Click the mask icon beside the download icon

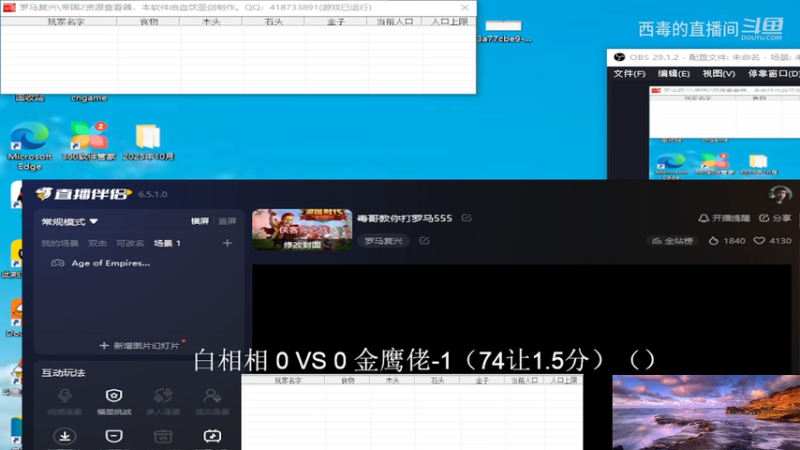pos(114,436)
